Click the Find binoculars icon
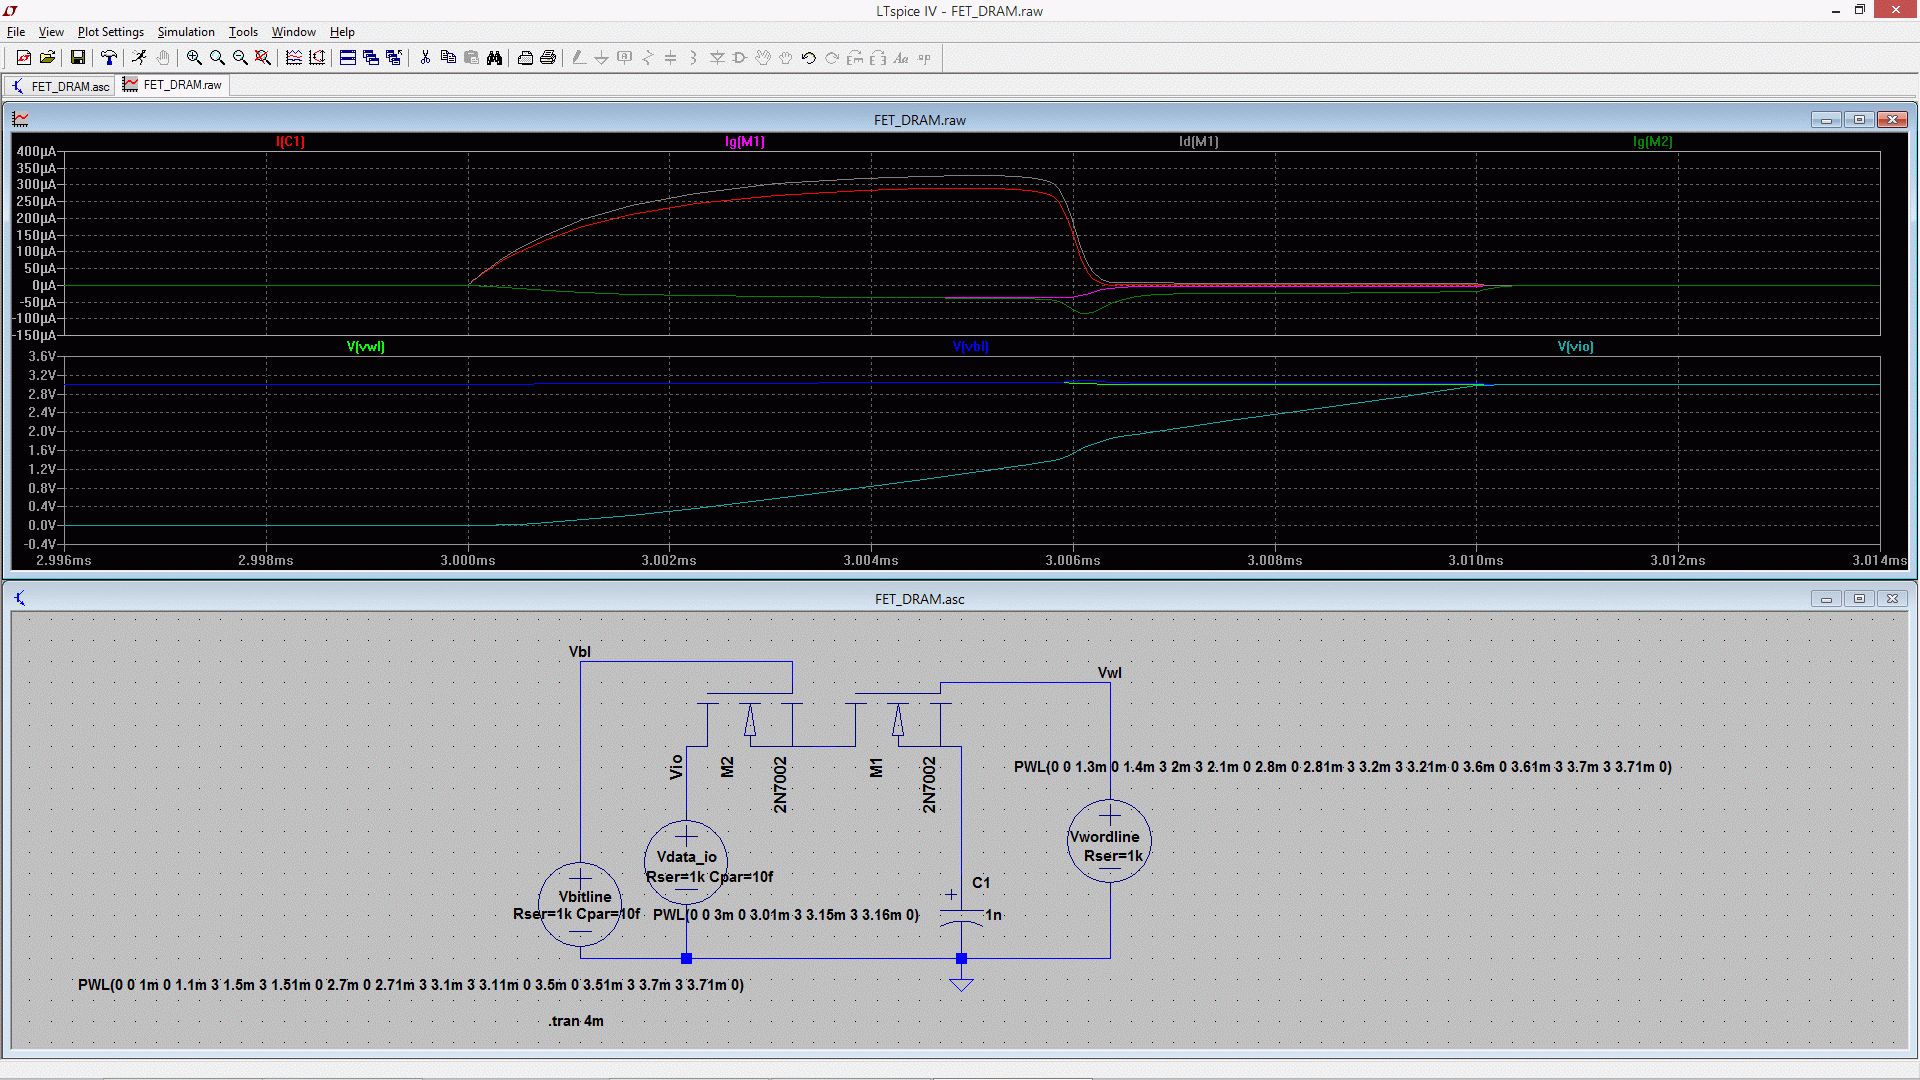The height and width of the screenshot is (1080, 1920). (494, 58)
